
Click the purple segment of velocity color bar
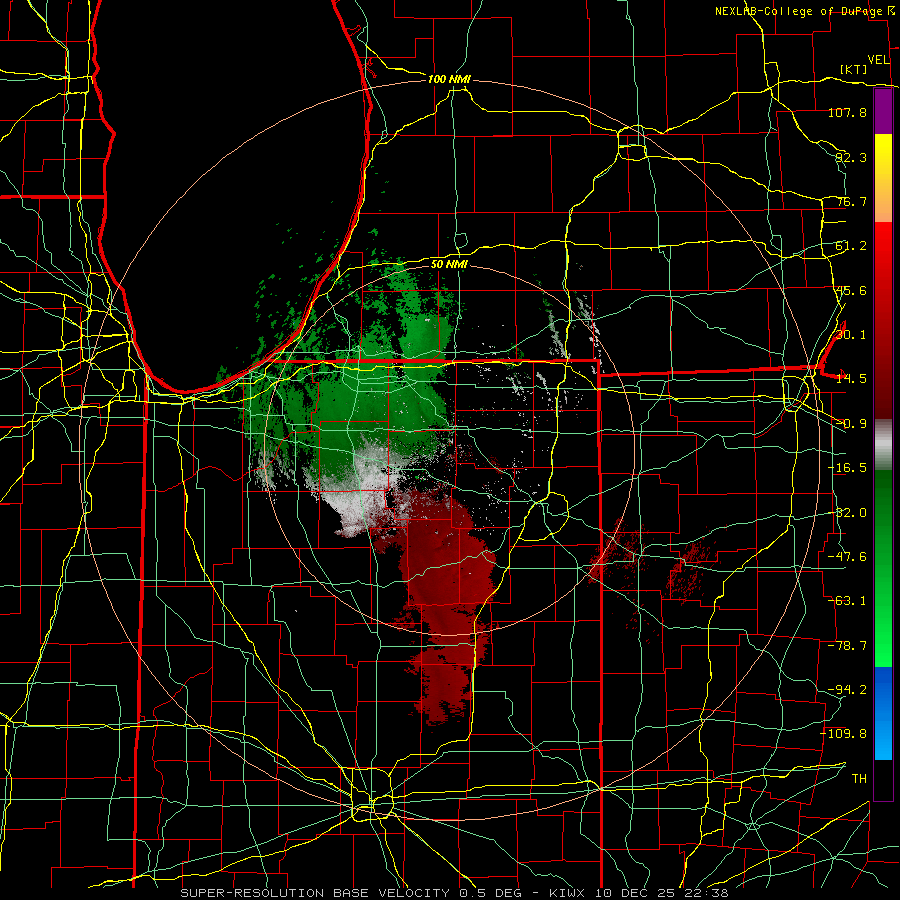click(x=883, y=111)
